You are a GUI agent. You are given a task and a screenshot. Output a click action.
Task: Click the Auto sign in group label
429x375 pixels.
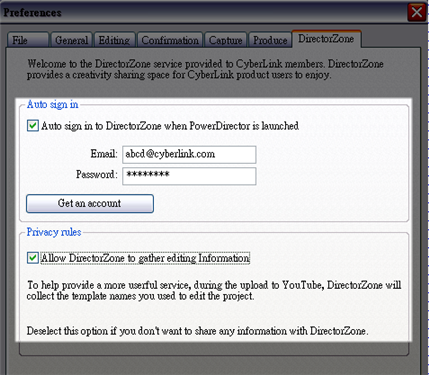53,104
